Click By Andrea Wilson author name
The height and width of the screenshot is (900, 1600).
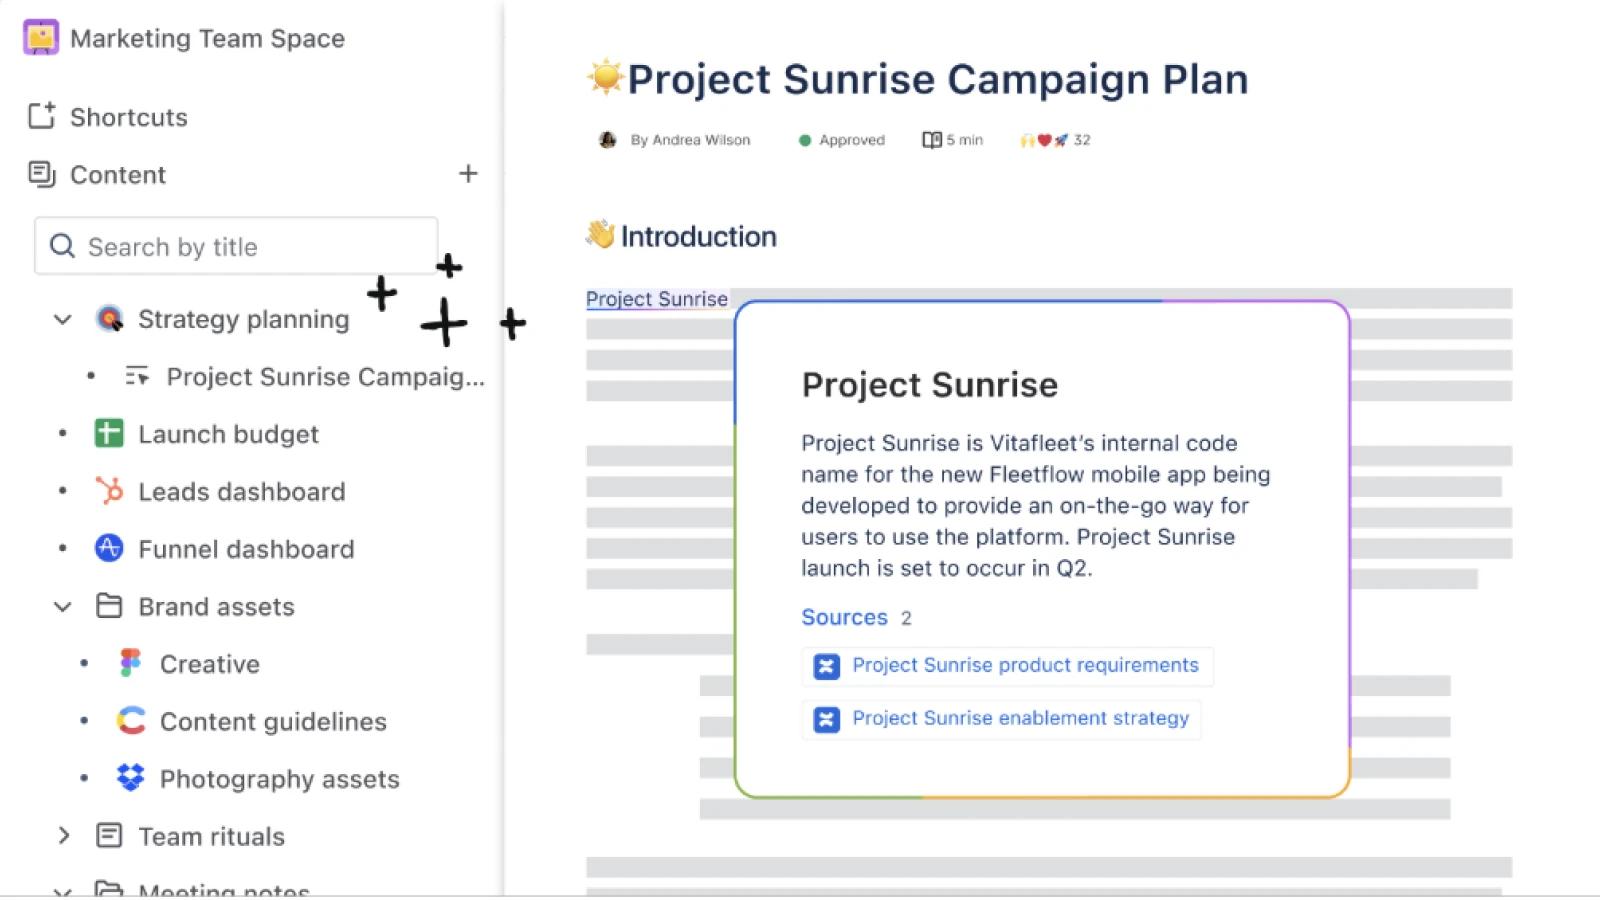click(x=690, y=140)
